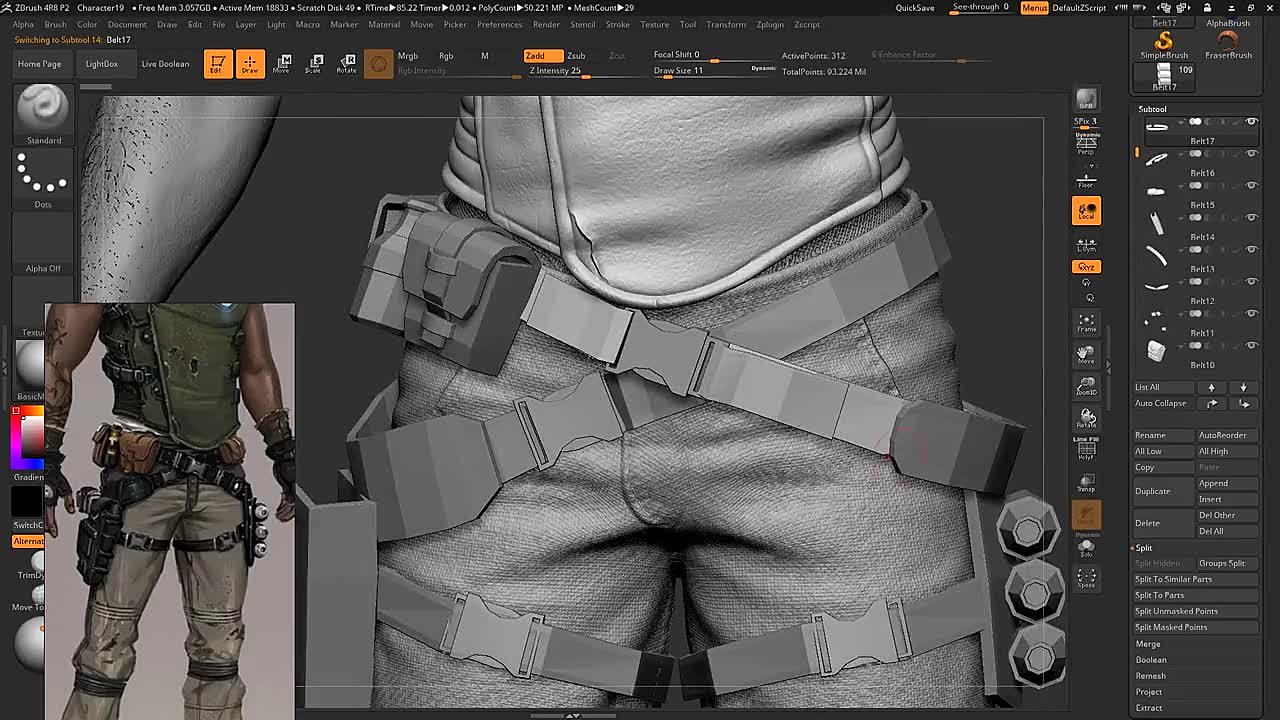Hide Belt14 subtool with eye icon
This screenshot has height=720, width=1280.
[1251, 218]
